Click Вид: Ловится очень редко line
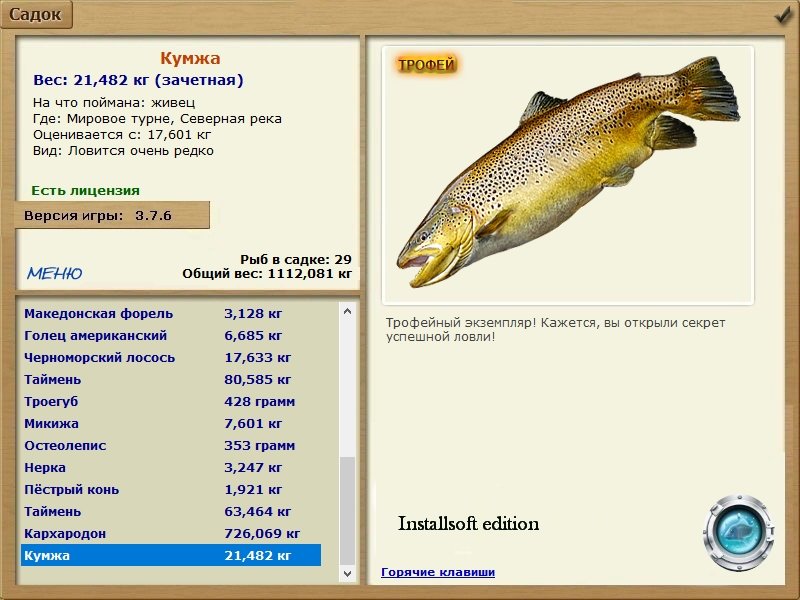 point(123,151)
